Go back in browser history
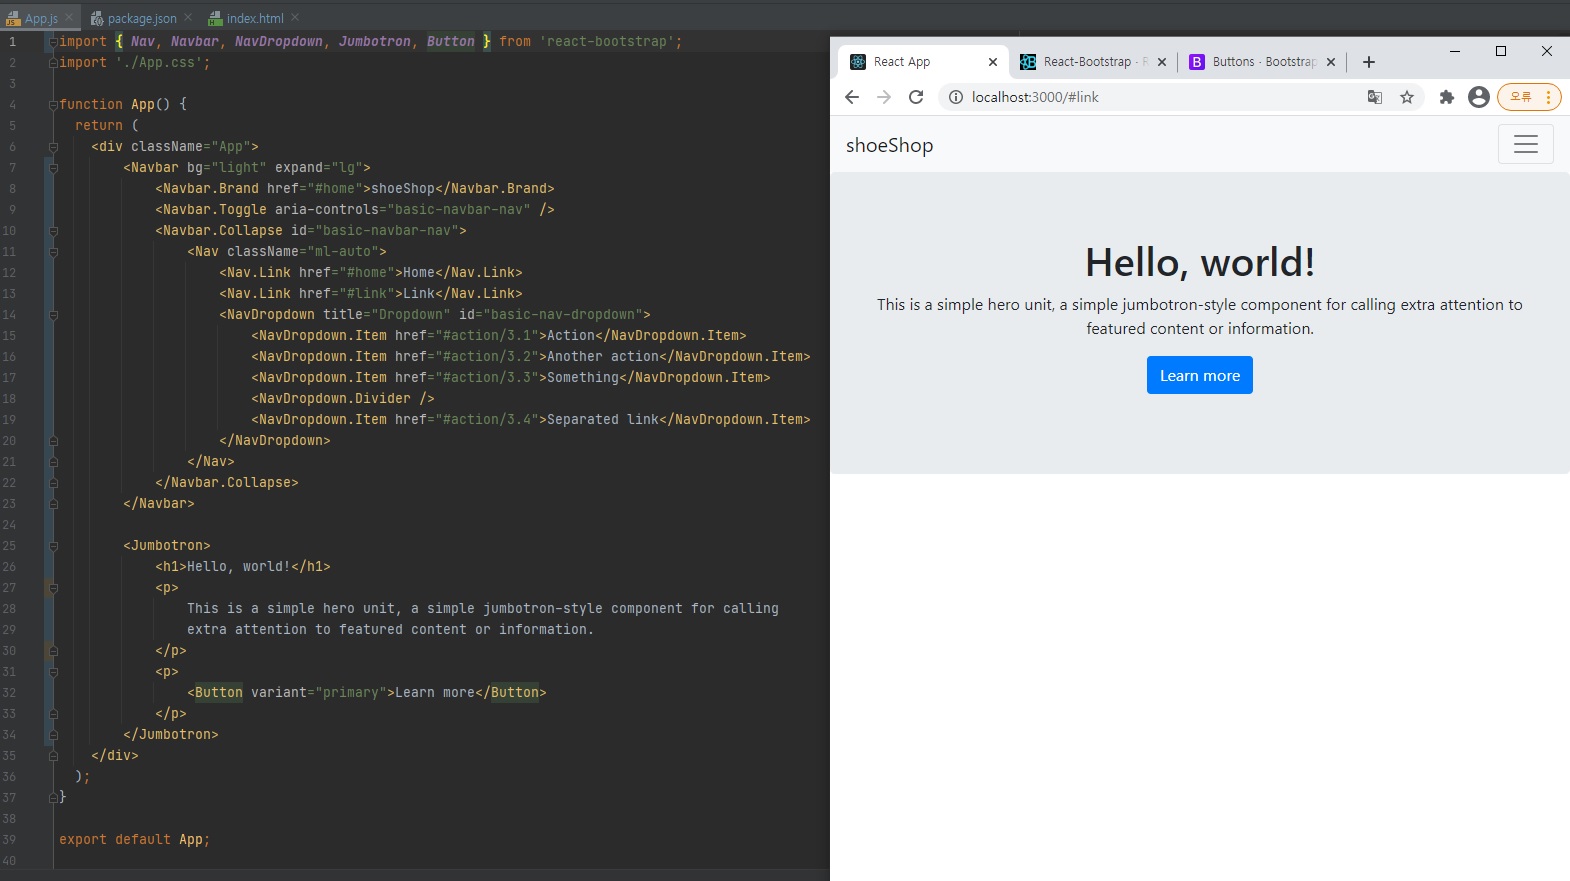This screenshot has height=881, width=1570. coord(852,97)
